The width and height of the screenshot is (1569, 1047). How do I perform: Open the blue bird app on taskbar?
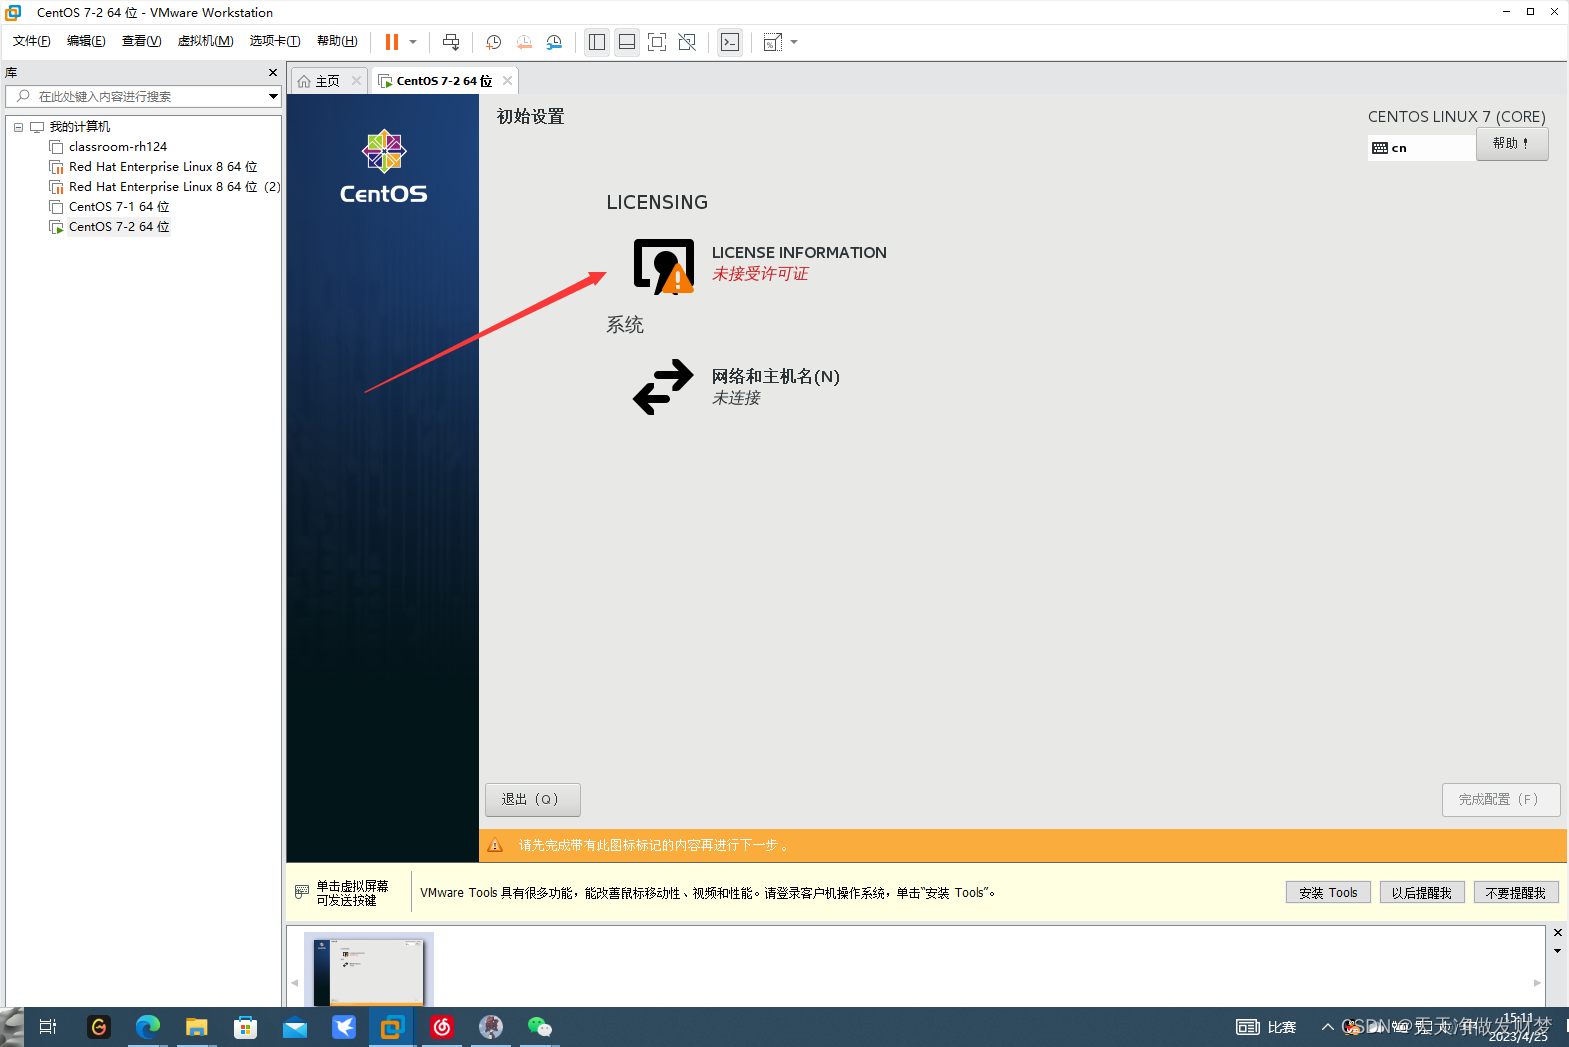(x=344, y=1027)
